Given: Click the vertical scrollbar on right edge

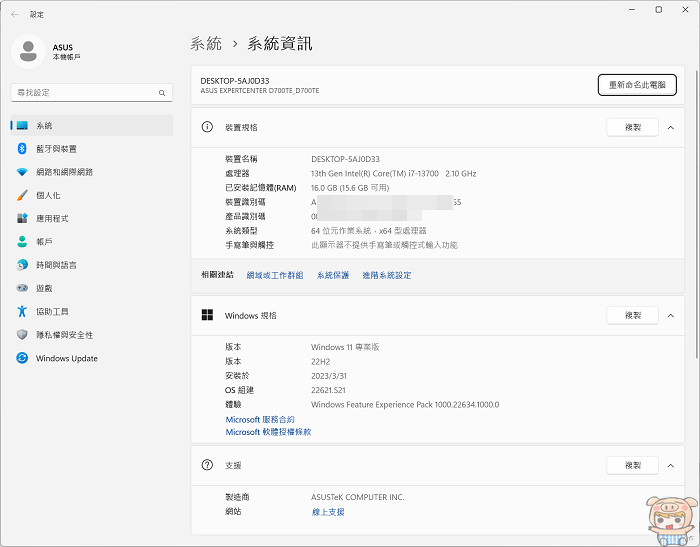Looking at the screenshot, I should (695, 250).
